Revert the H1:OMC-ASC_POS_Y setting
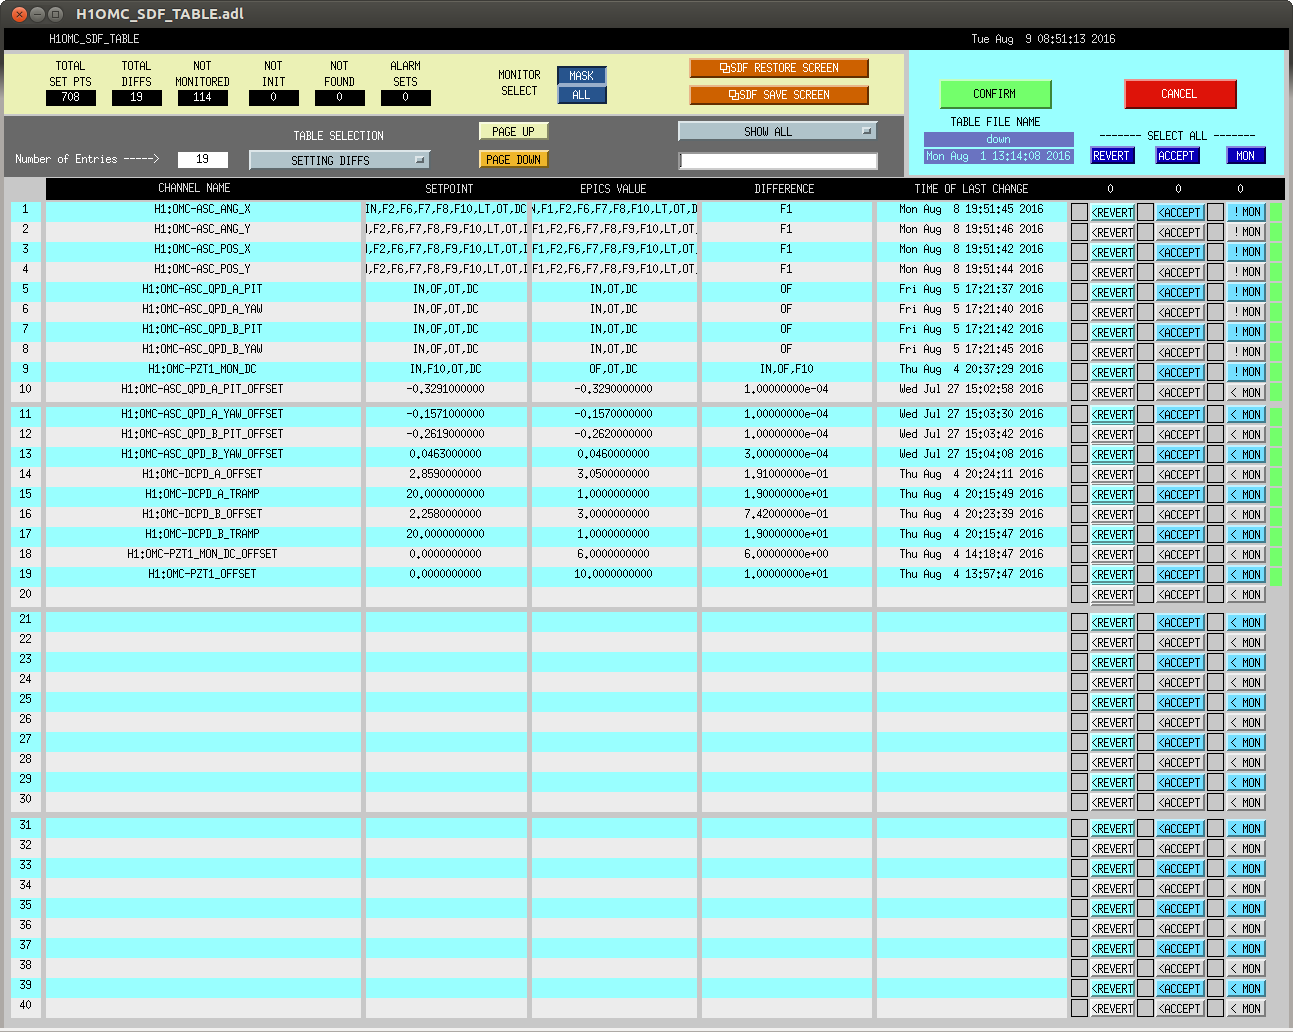The height and width of the screenshot is (1032, 1293). (x=1112, y=272)
